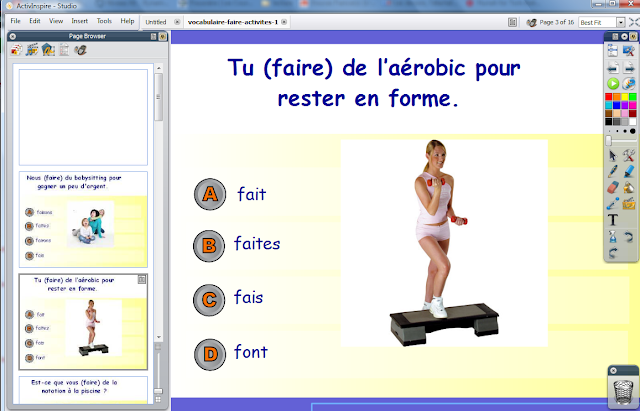Open the View menu
640x411 pixels.
pyautogui.click(x=56, y=21)
